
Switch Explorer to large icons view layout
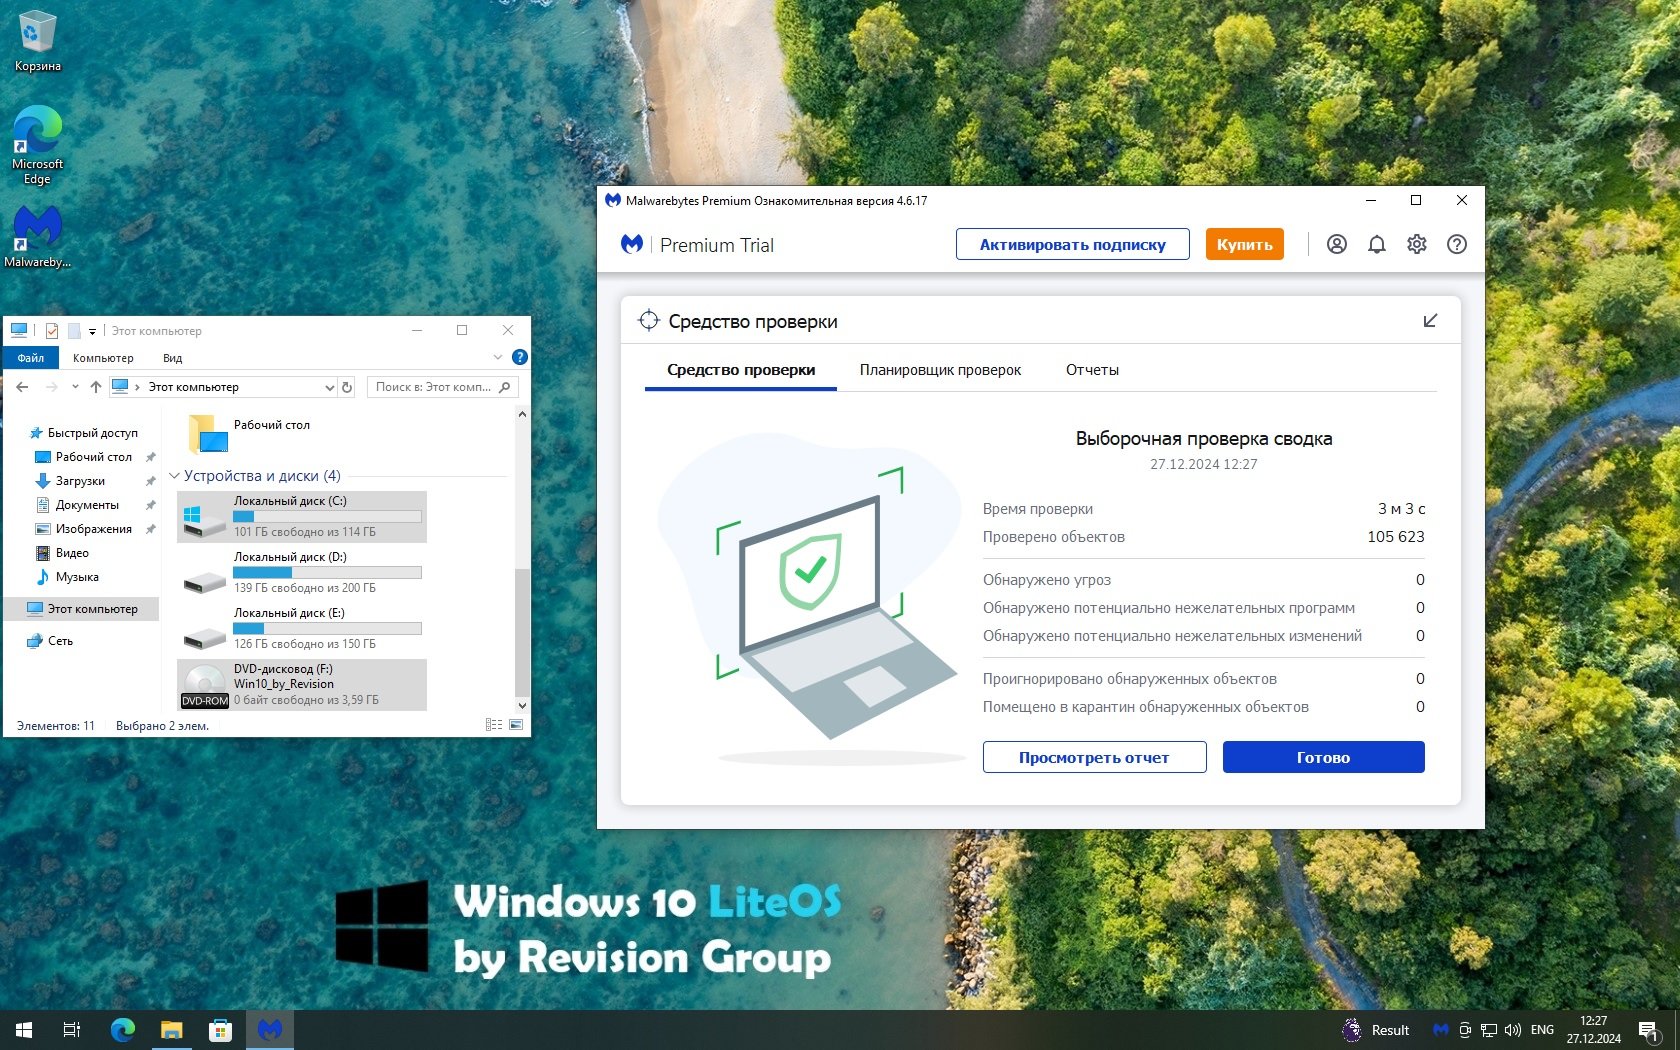pos(516,725)
